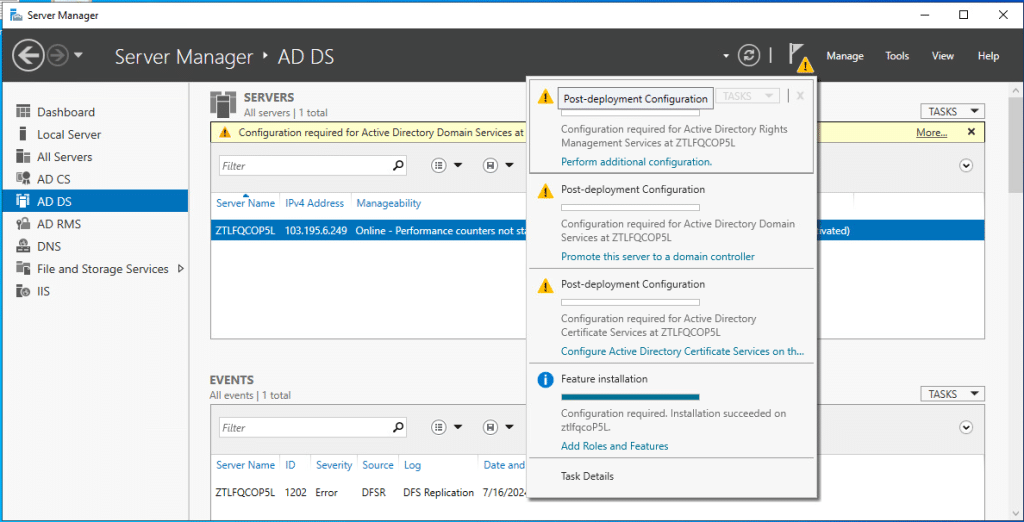Sort by Manageability column
This screenshot has height=522, width=1024.
[389, 203]
